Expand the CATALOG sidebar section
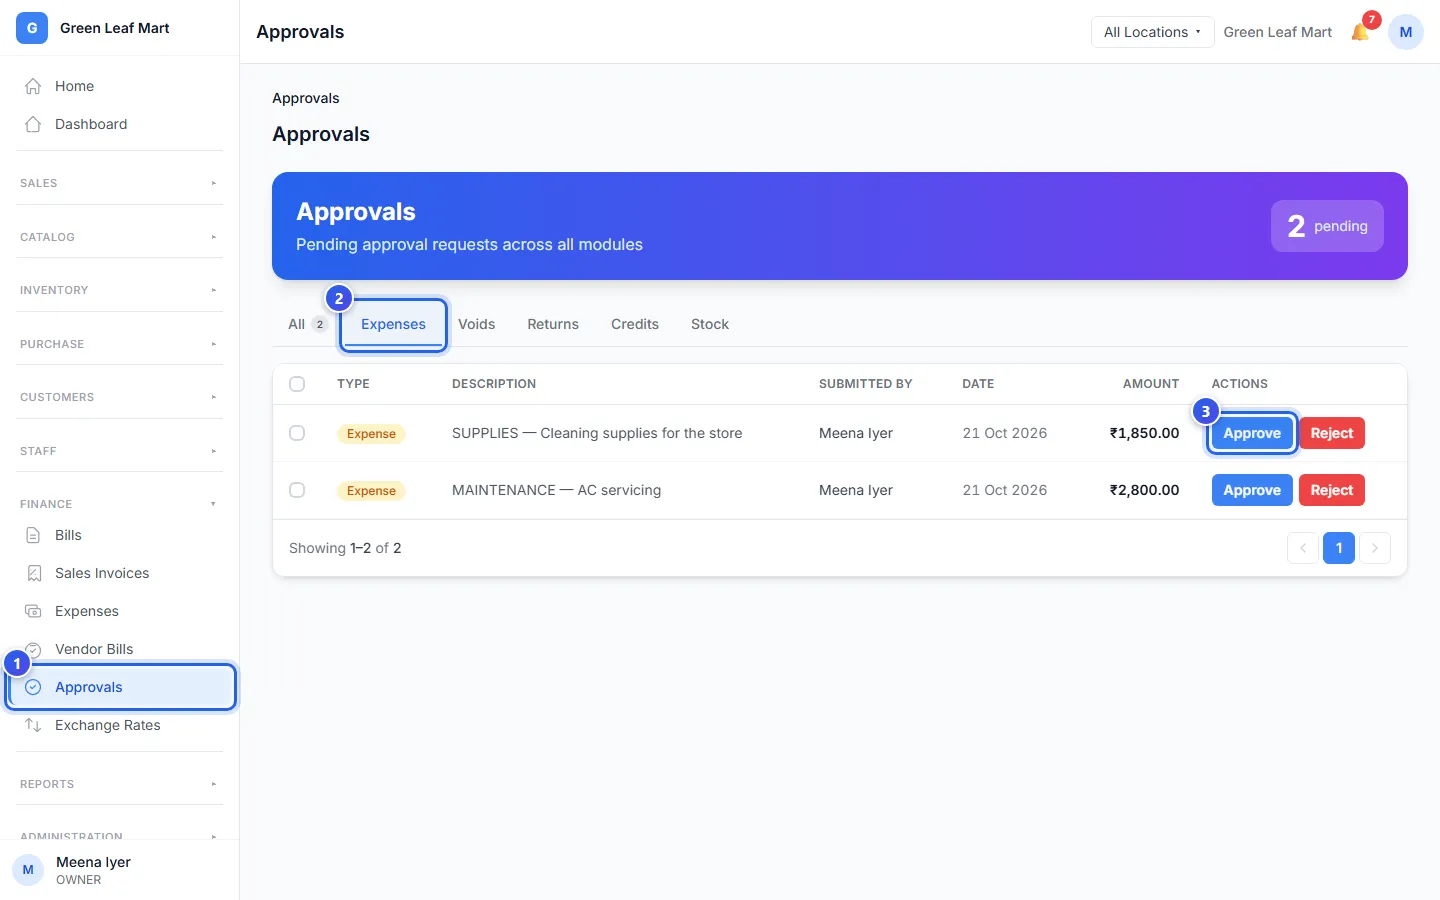The image size is (1440, 900). coord(120,237)
